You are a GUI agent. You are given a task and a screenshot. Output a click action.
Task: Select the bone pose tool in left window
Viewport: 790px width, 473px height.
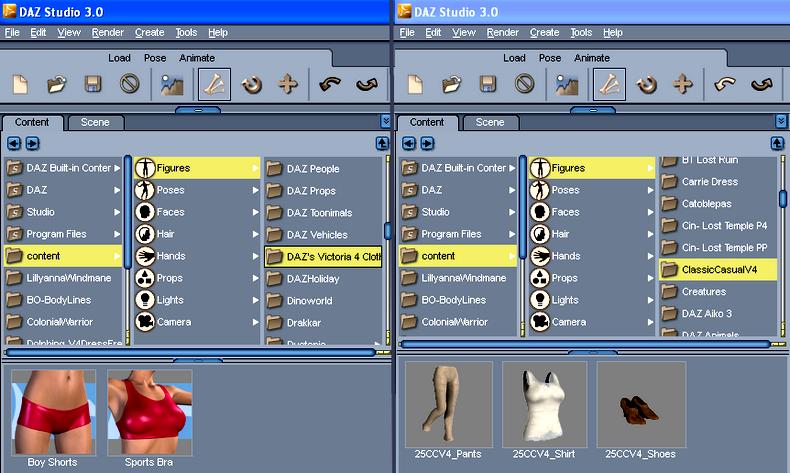click(x=215, y=84)
